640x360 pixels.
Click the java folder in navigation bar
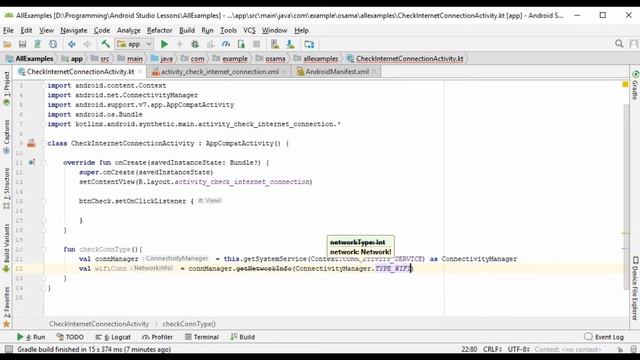pos(162,59)
